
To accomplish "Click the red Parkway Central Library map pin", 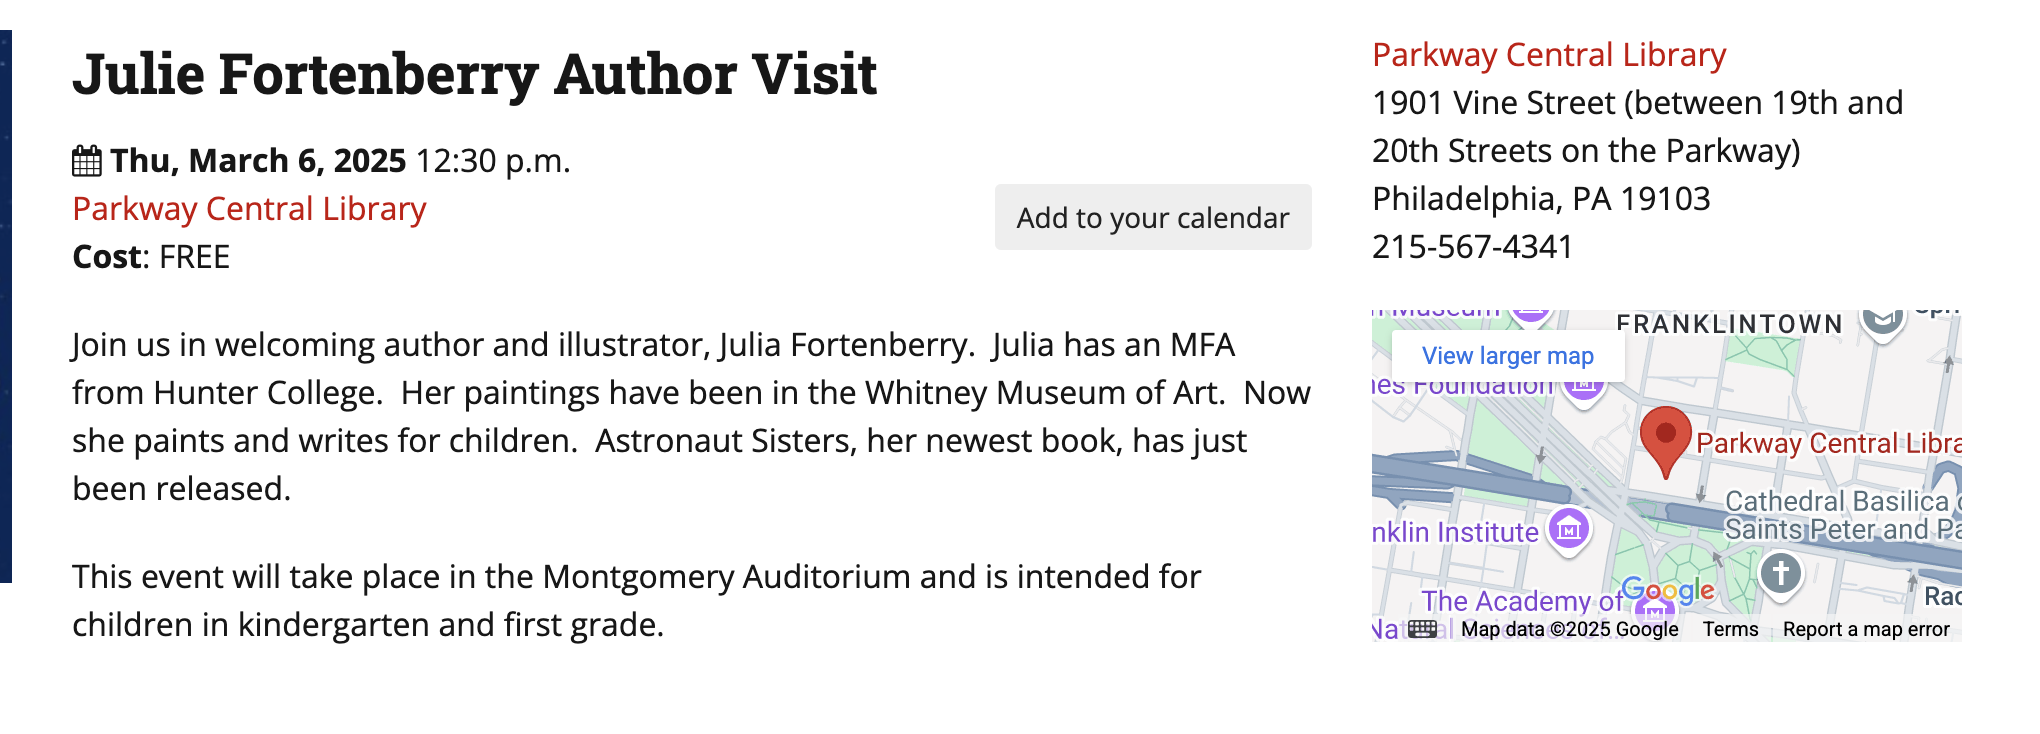I will point(1665,439).
